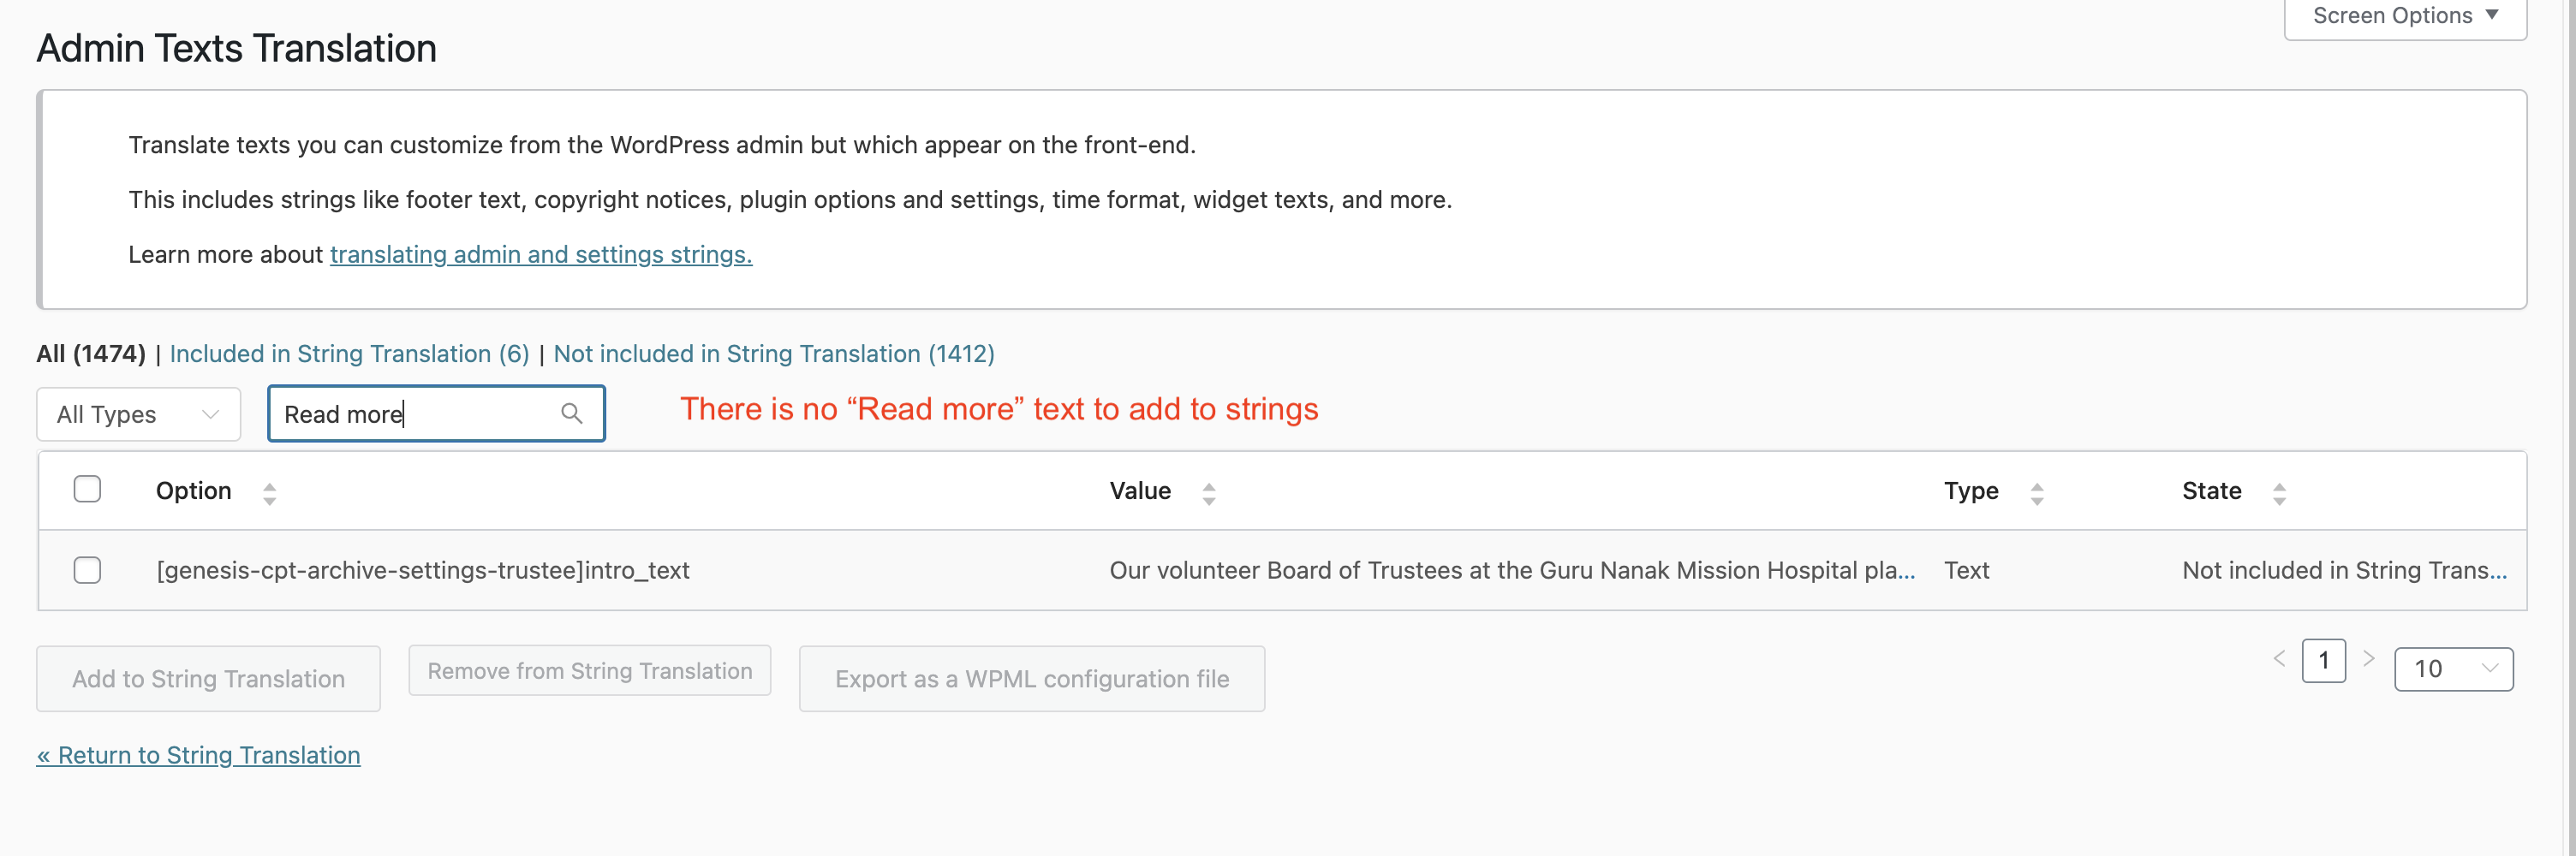This screenshot has height=856, width=2576.
Task: Show All (1474) strings filter
Action: 91,354
